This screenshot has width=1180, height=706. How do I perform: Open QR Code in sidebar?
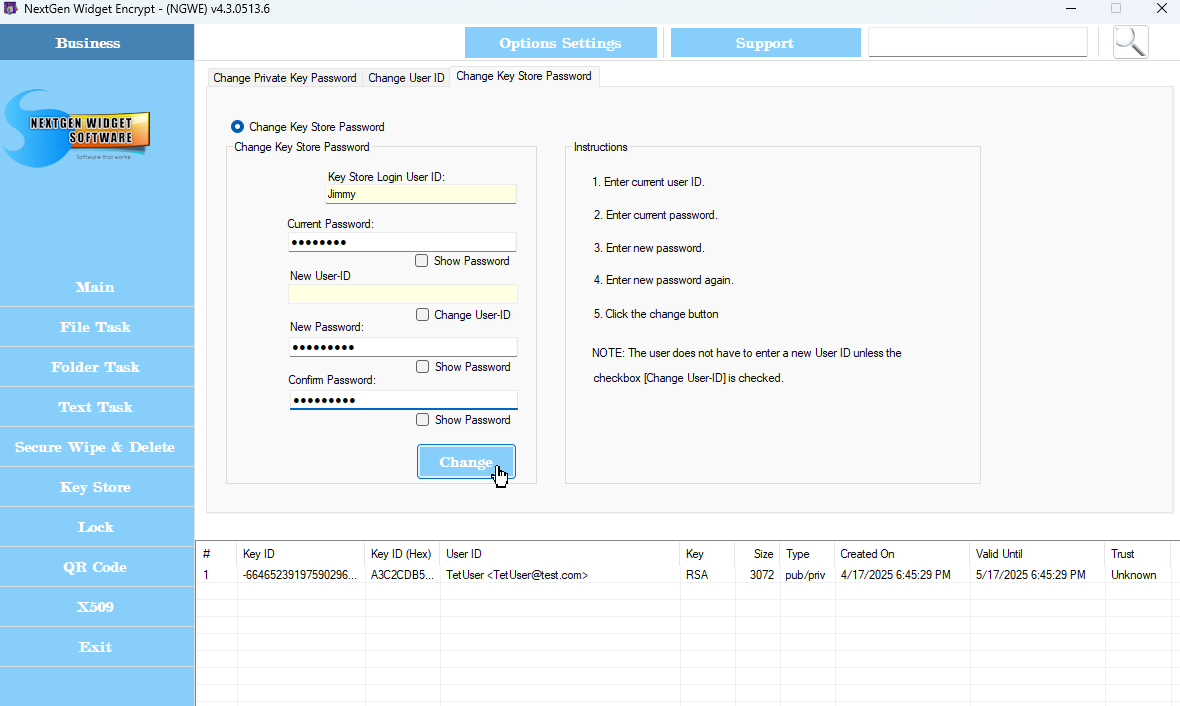tap(96, 567)
